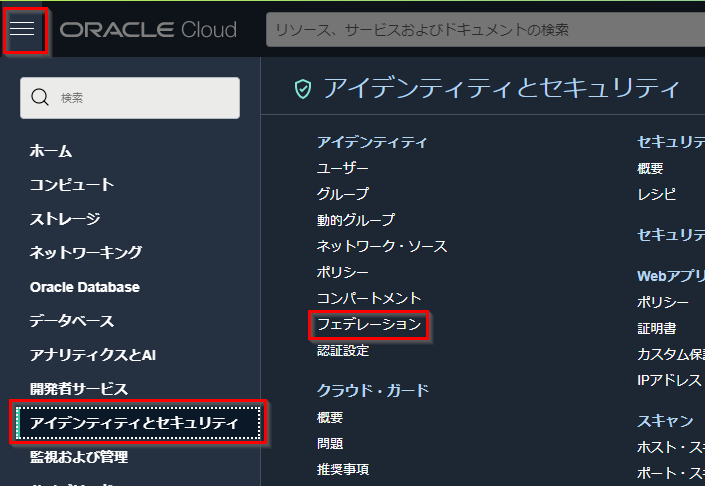Click the 認証設定 link

[x=343, y=351]
